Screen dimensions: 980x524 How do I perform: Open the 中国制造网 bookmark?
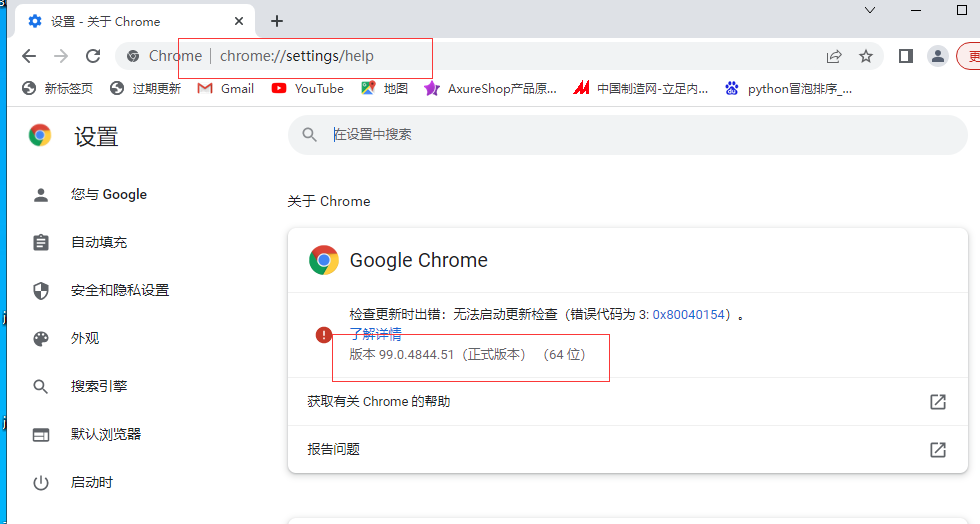pos(641,89)
